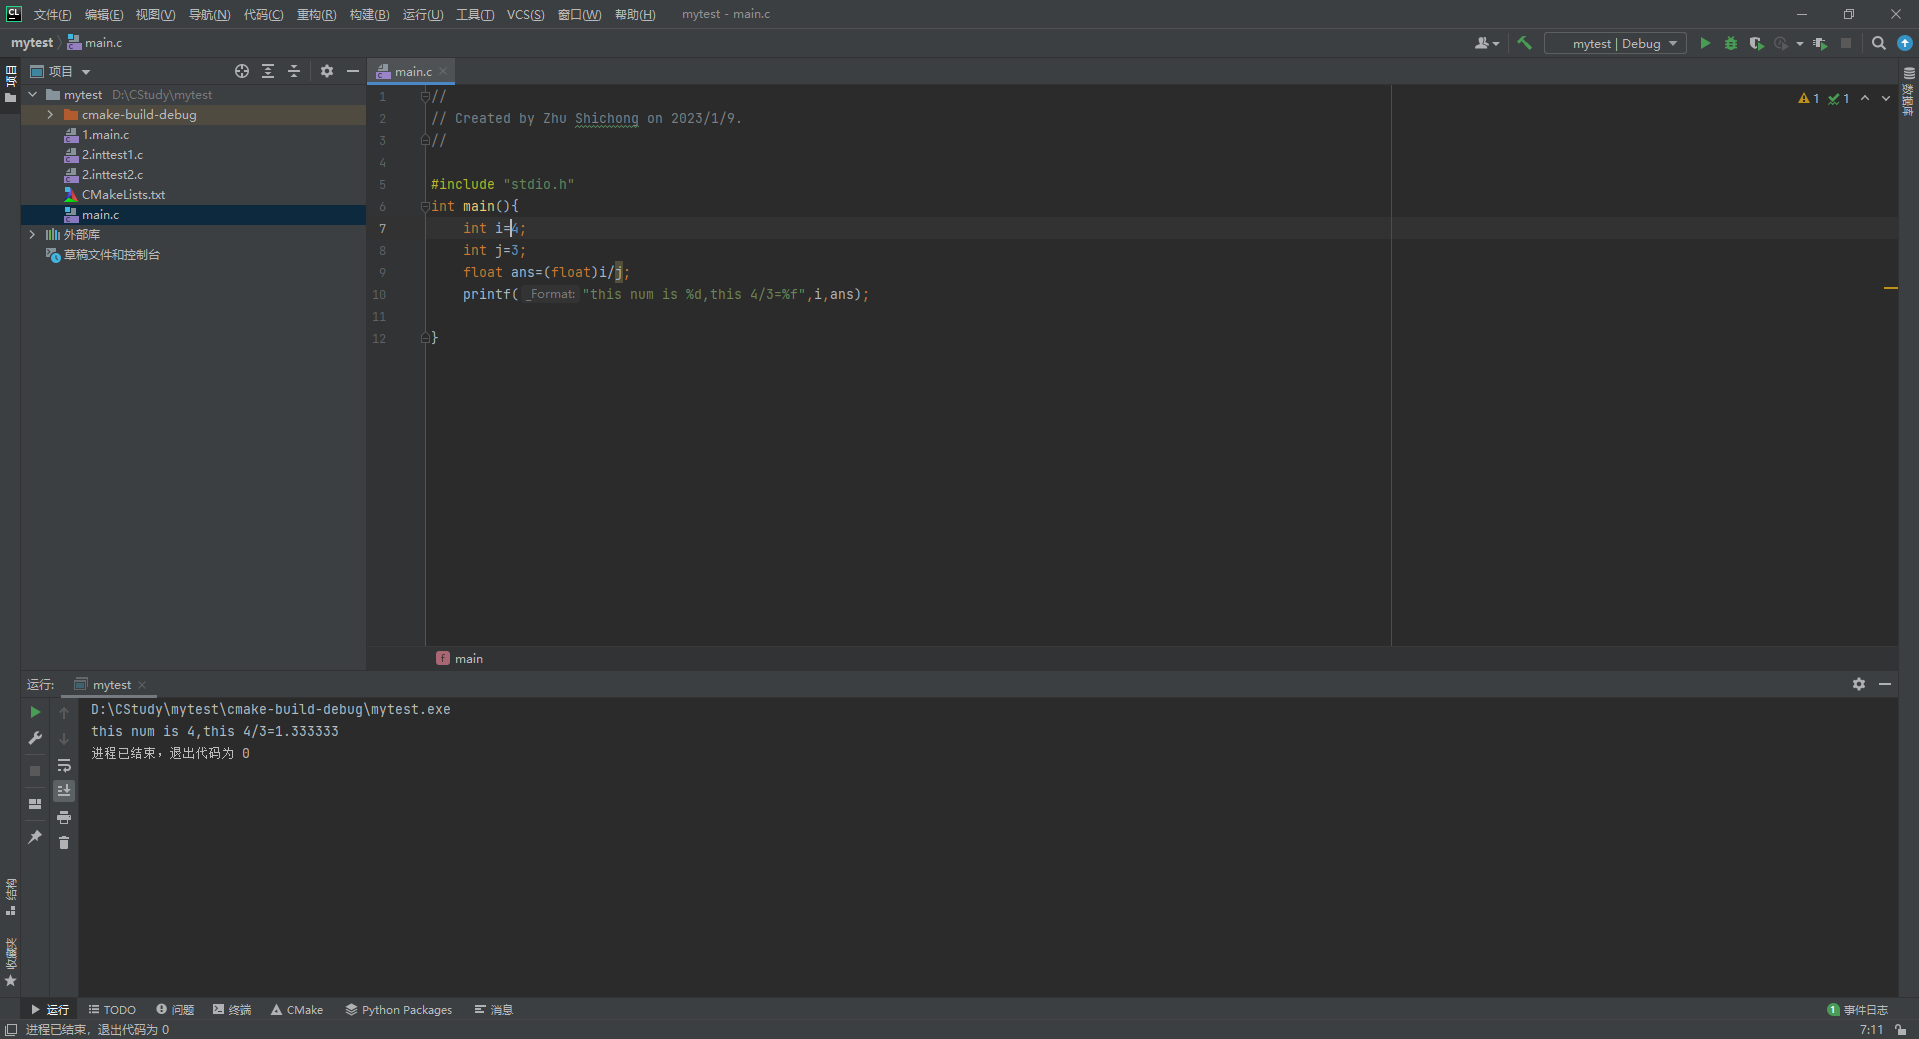This screenshot has height=1039, width=1919.
Task: Select 2.inttest1.c file
Action: (112, 155)
